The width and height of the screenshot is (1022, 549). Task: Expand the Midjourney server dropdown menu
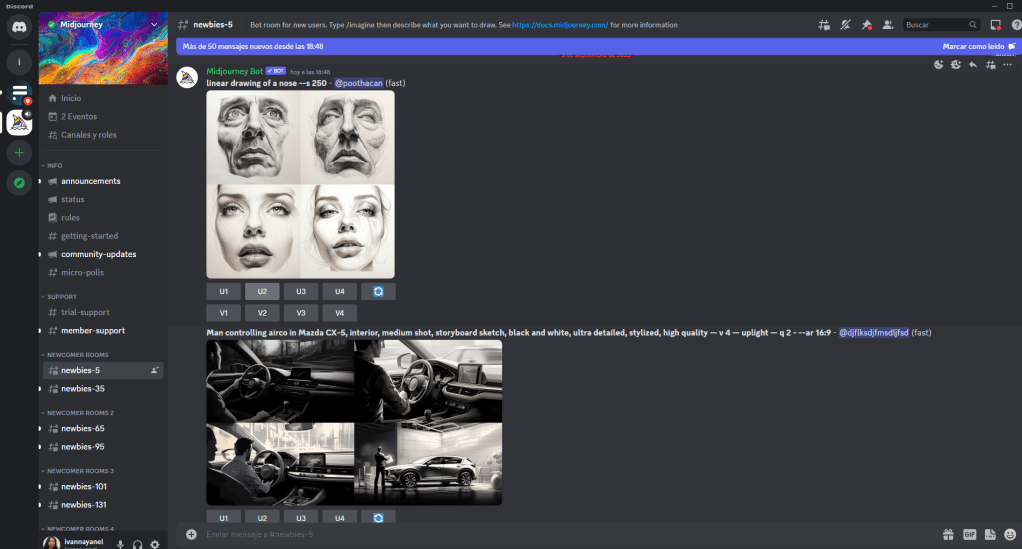(x=153, y=25)
